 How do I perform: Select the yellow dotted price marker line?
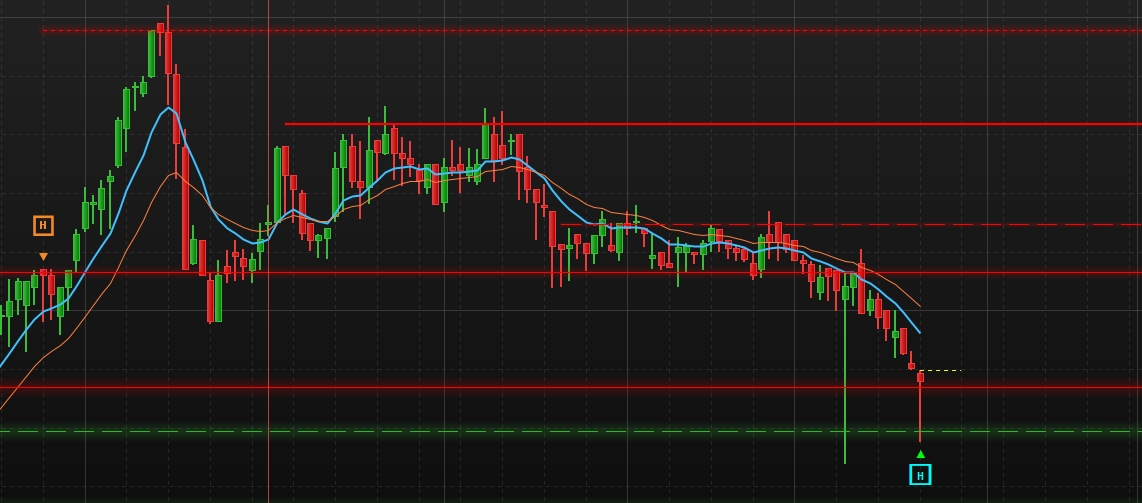click(x=941, y=371)
